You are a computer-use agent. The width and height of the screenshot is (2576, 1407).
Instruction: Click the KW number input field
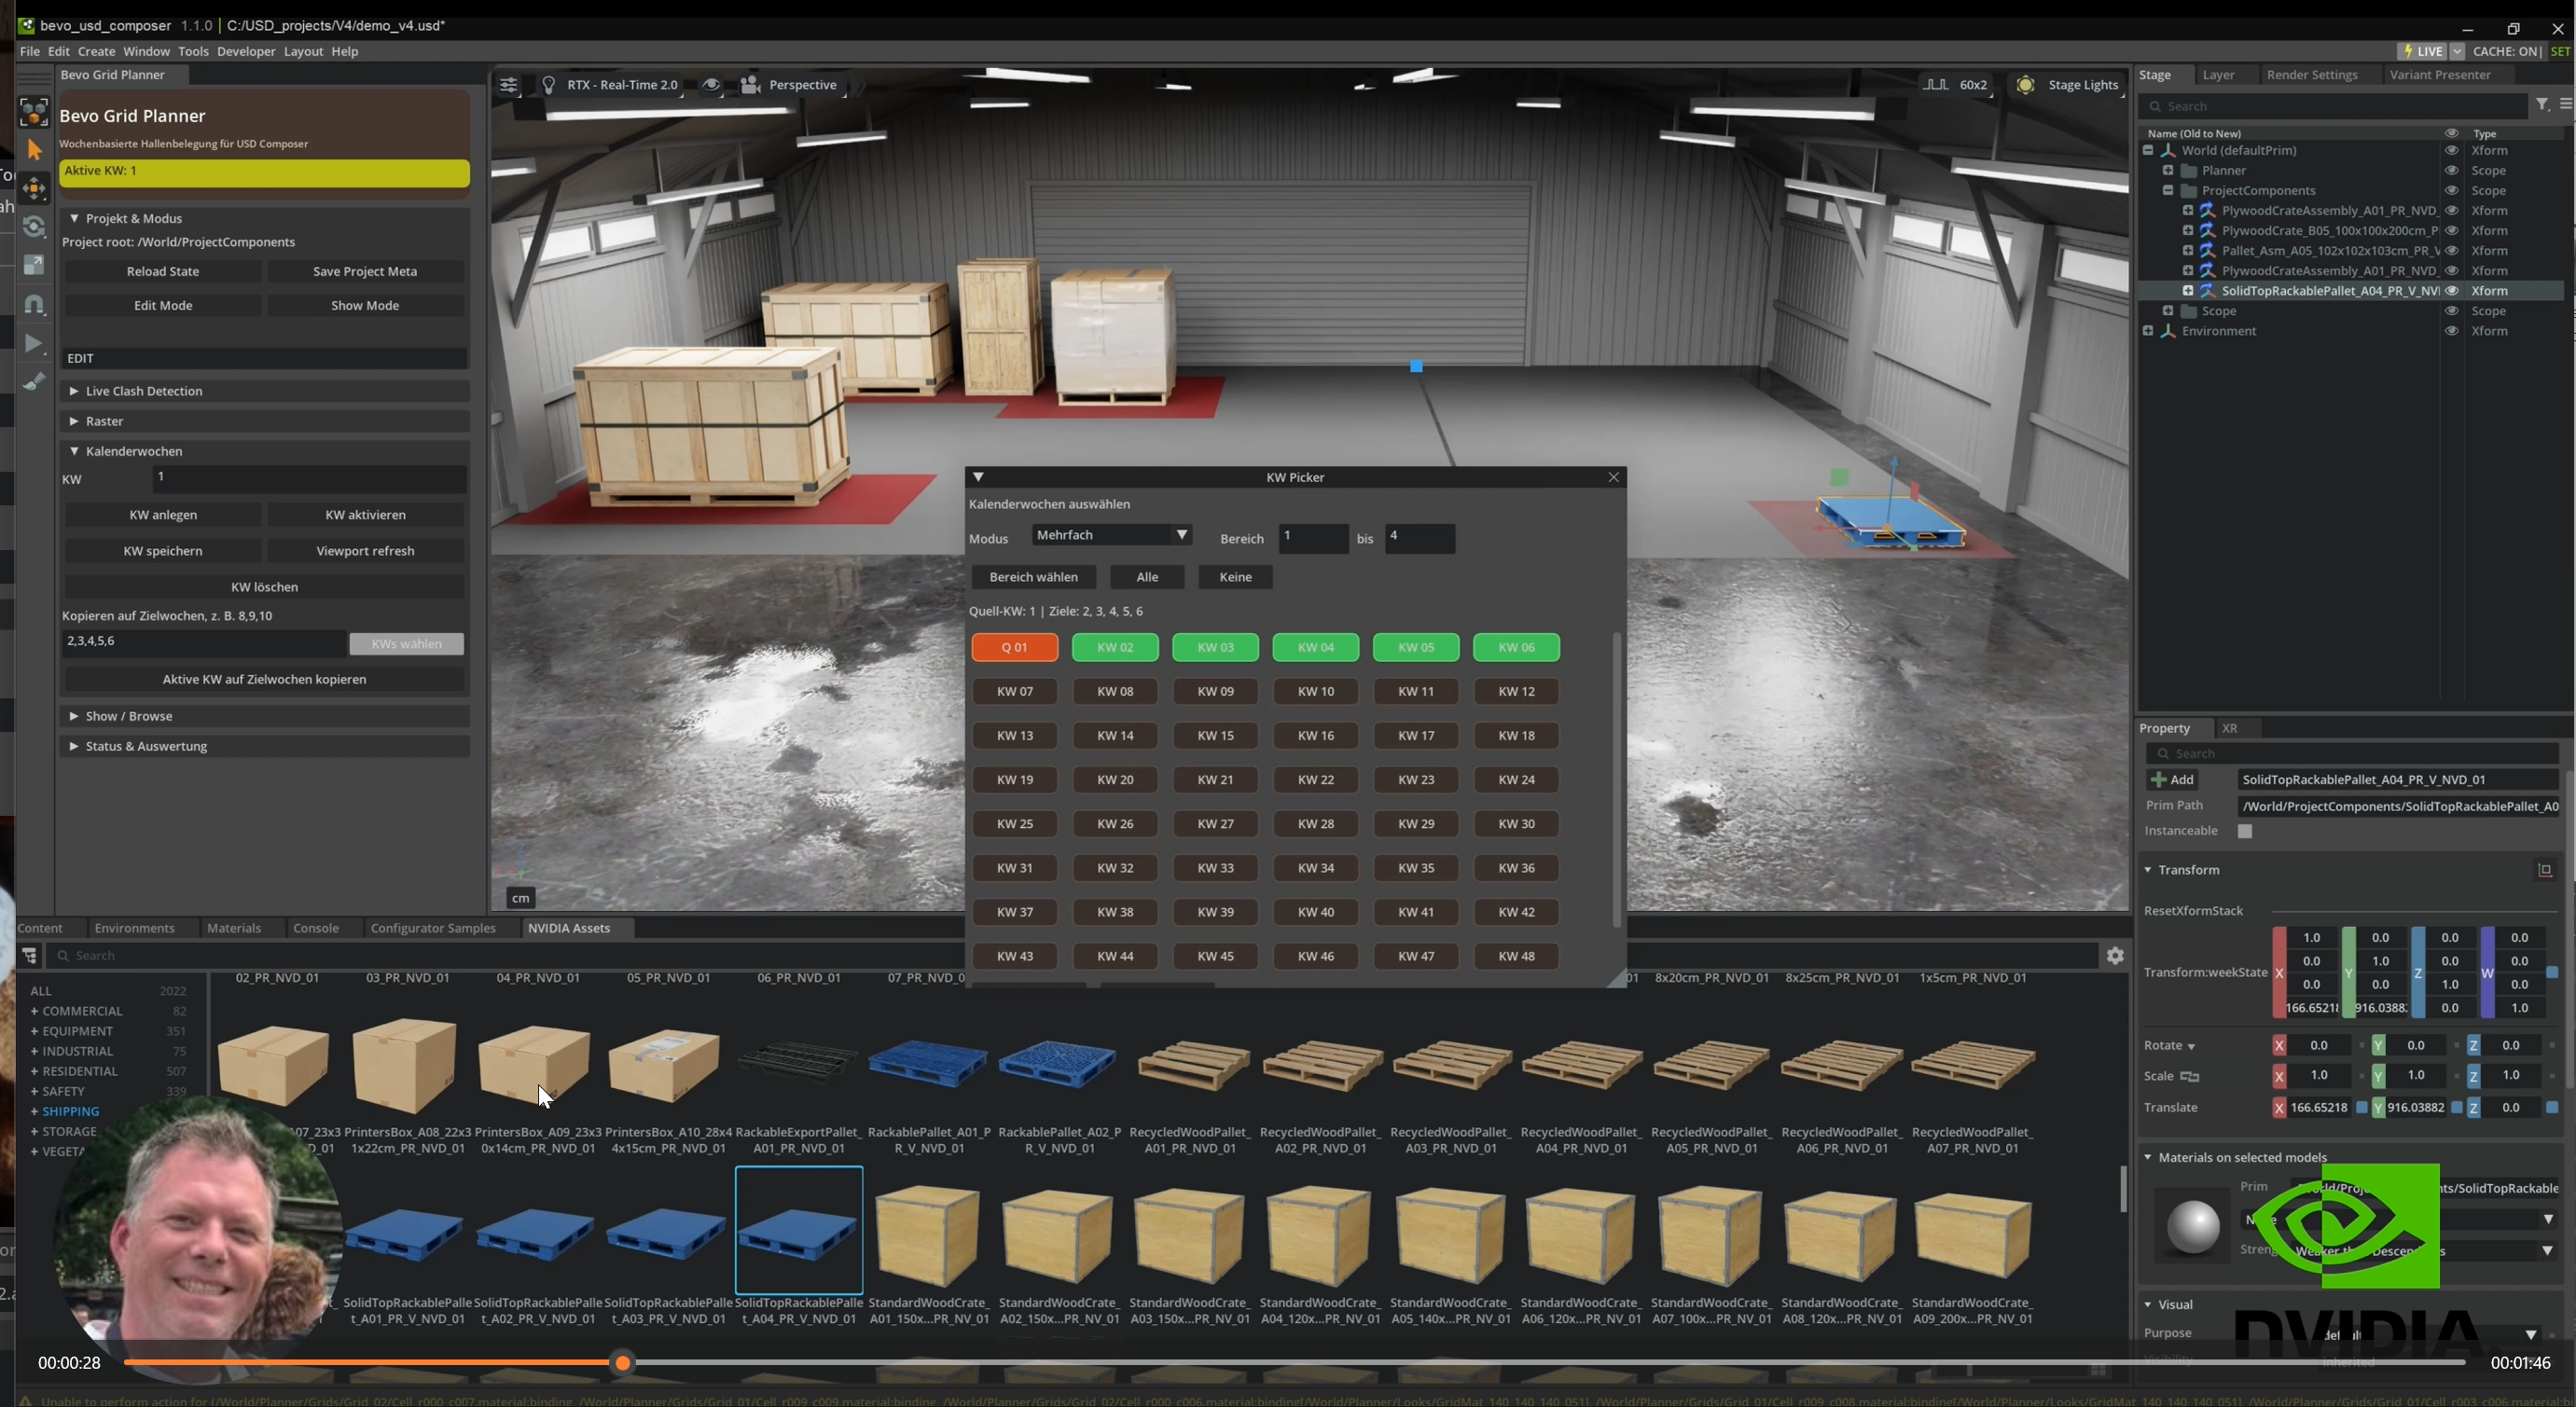click(x=310, y=479)
